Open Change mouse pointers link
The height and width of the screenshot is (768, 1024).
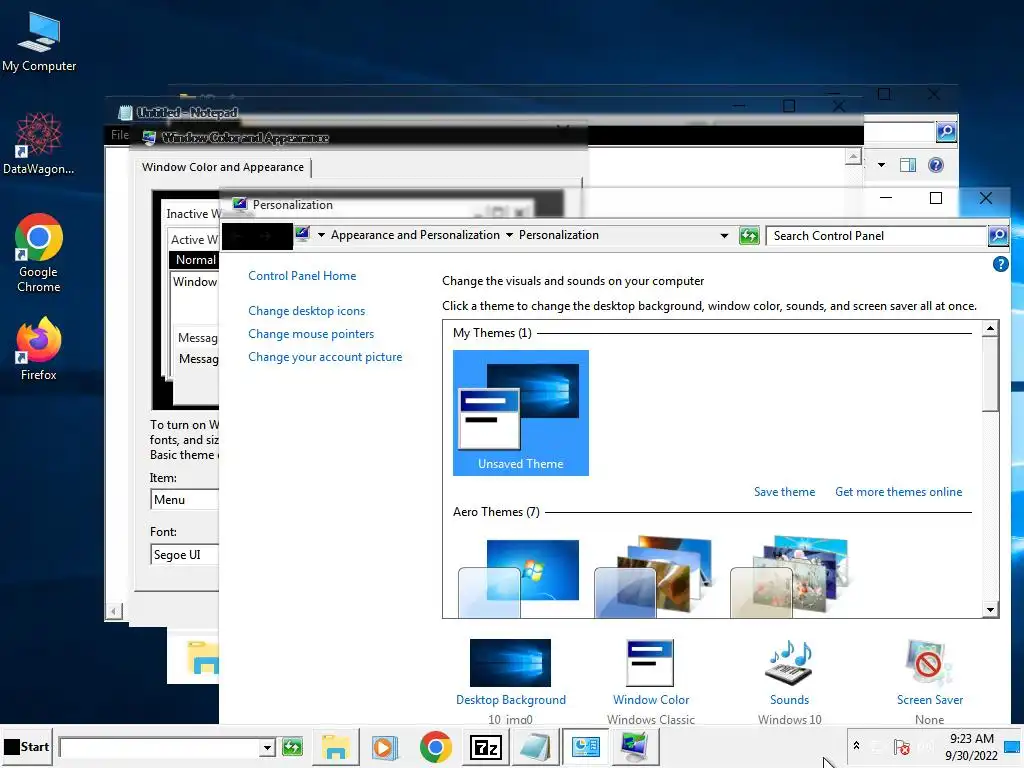pyautogui.click(x=311, y=334)
